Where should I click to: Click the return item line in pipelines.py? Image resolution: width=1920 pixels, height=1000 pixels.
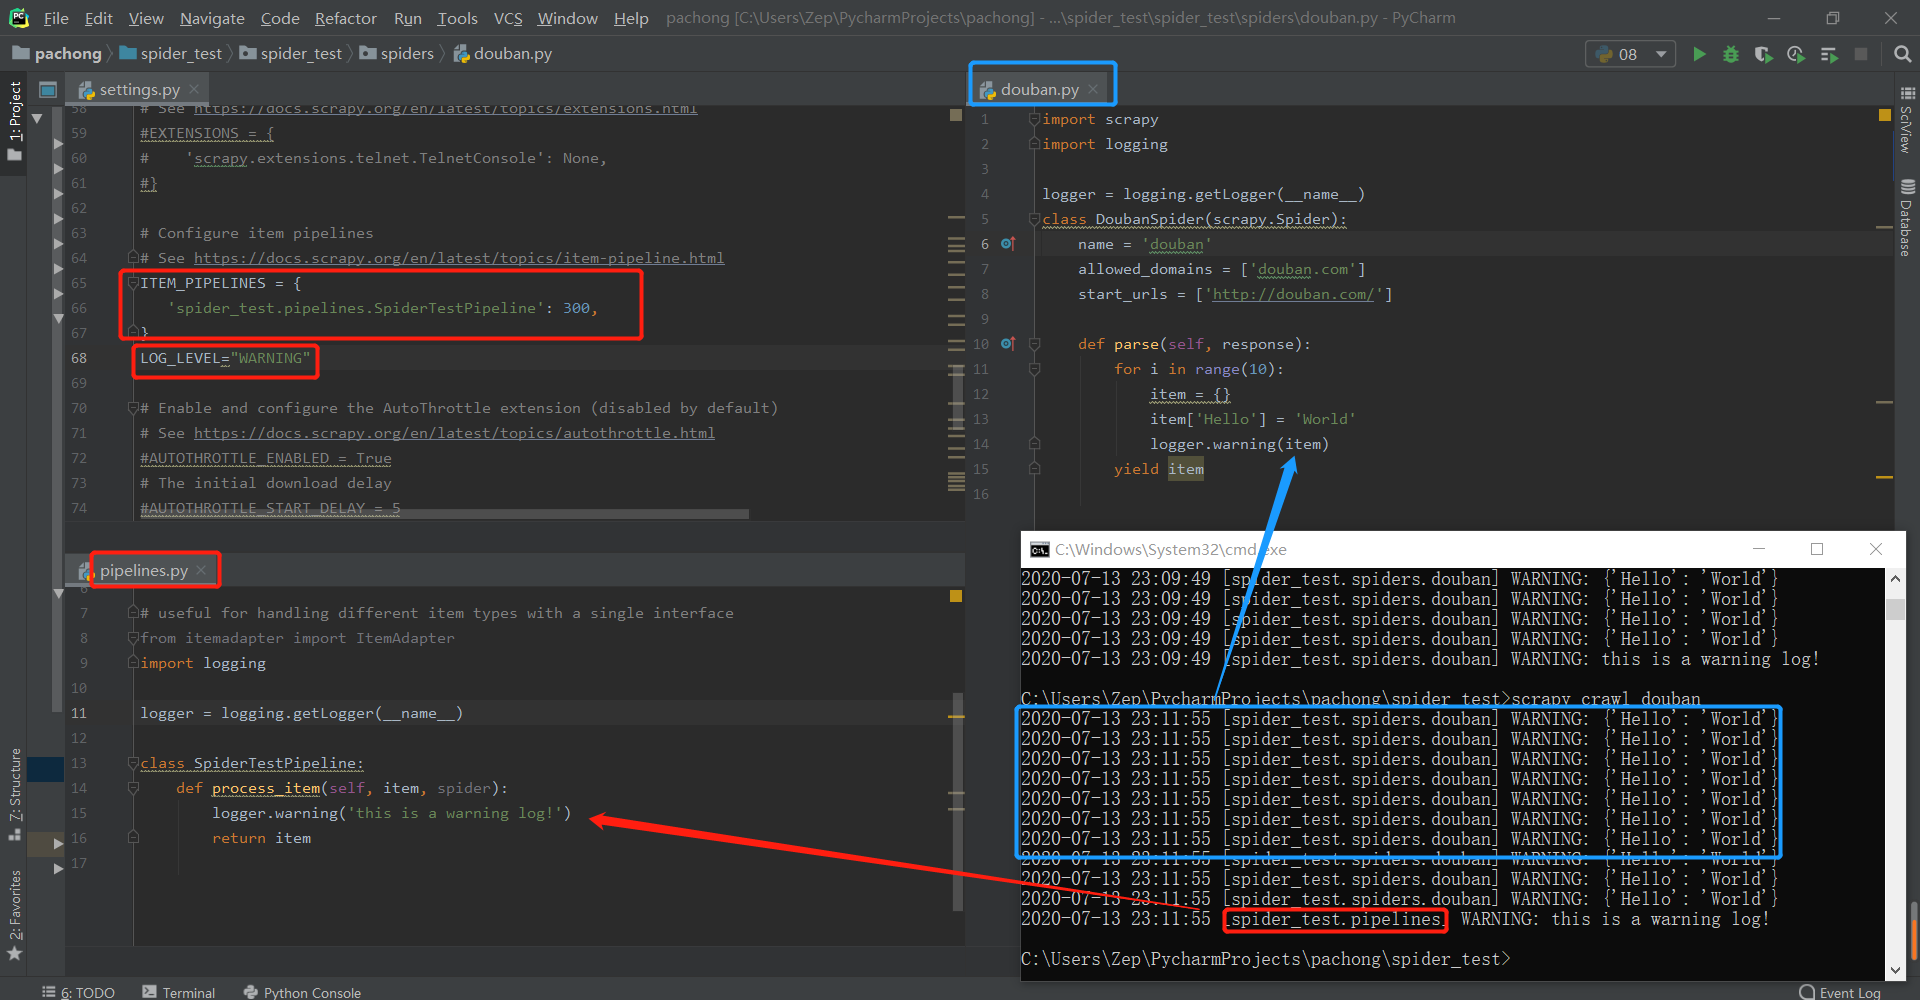point(261,838)
